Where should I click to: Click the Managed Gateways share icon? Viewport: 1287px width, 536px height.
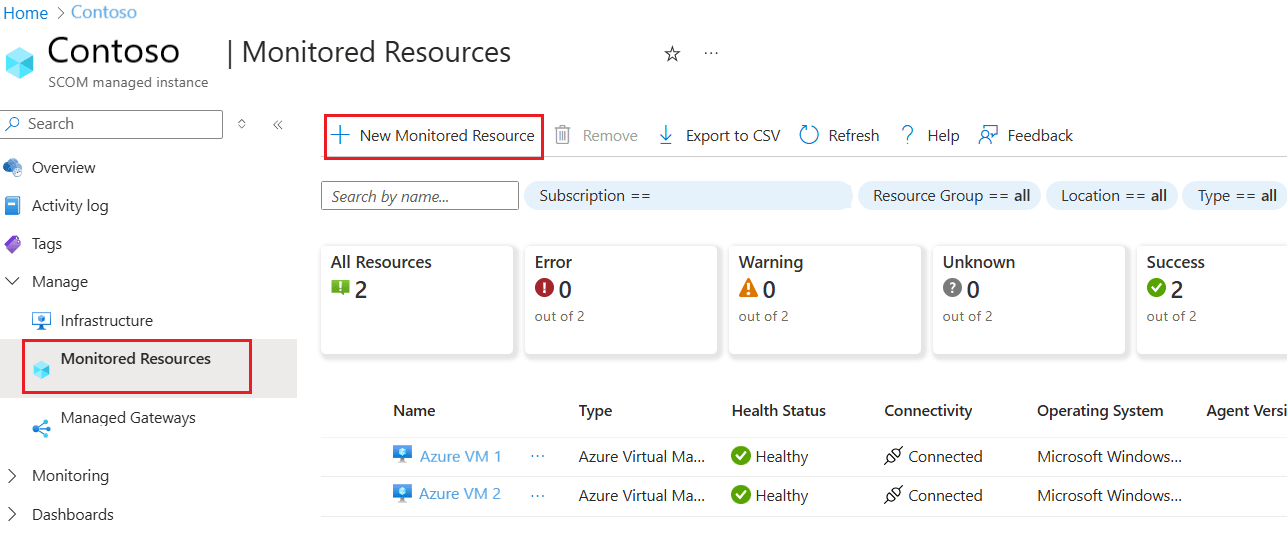click(x=41, y=428)
